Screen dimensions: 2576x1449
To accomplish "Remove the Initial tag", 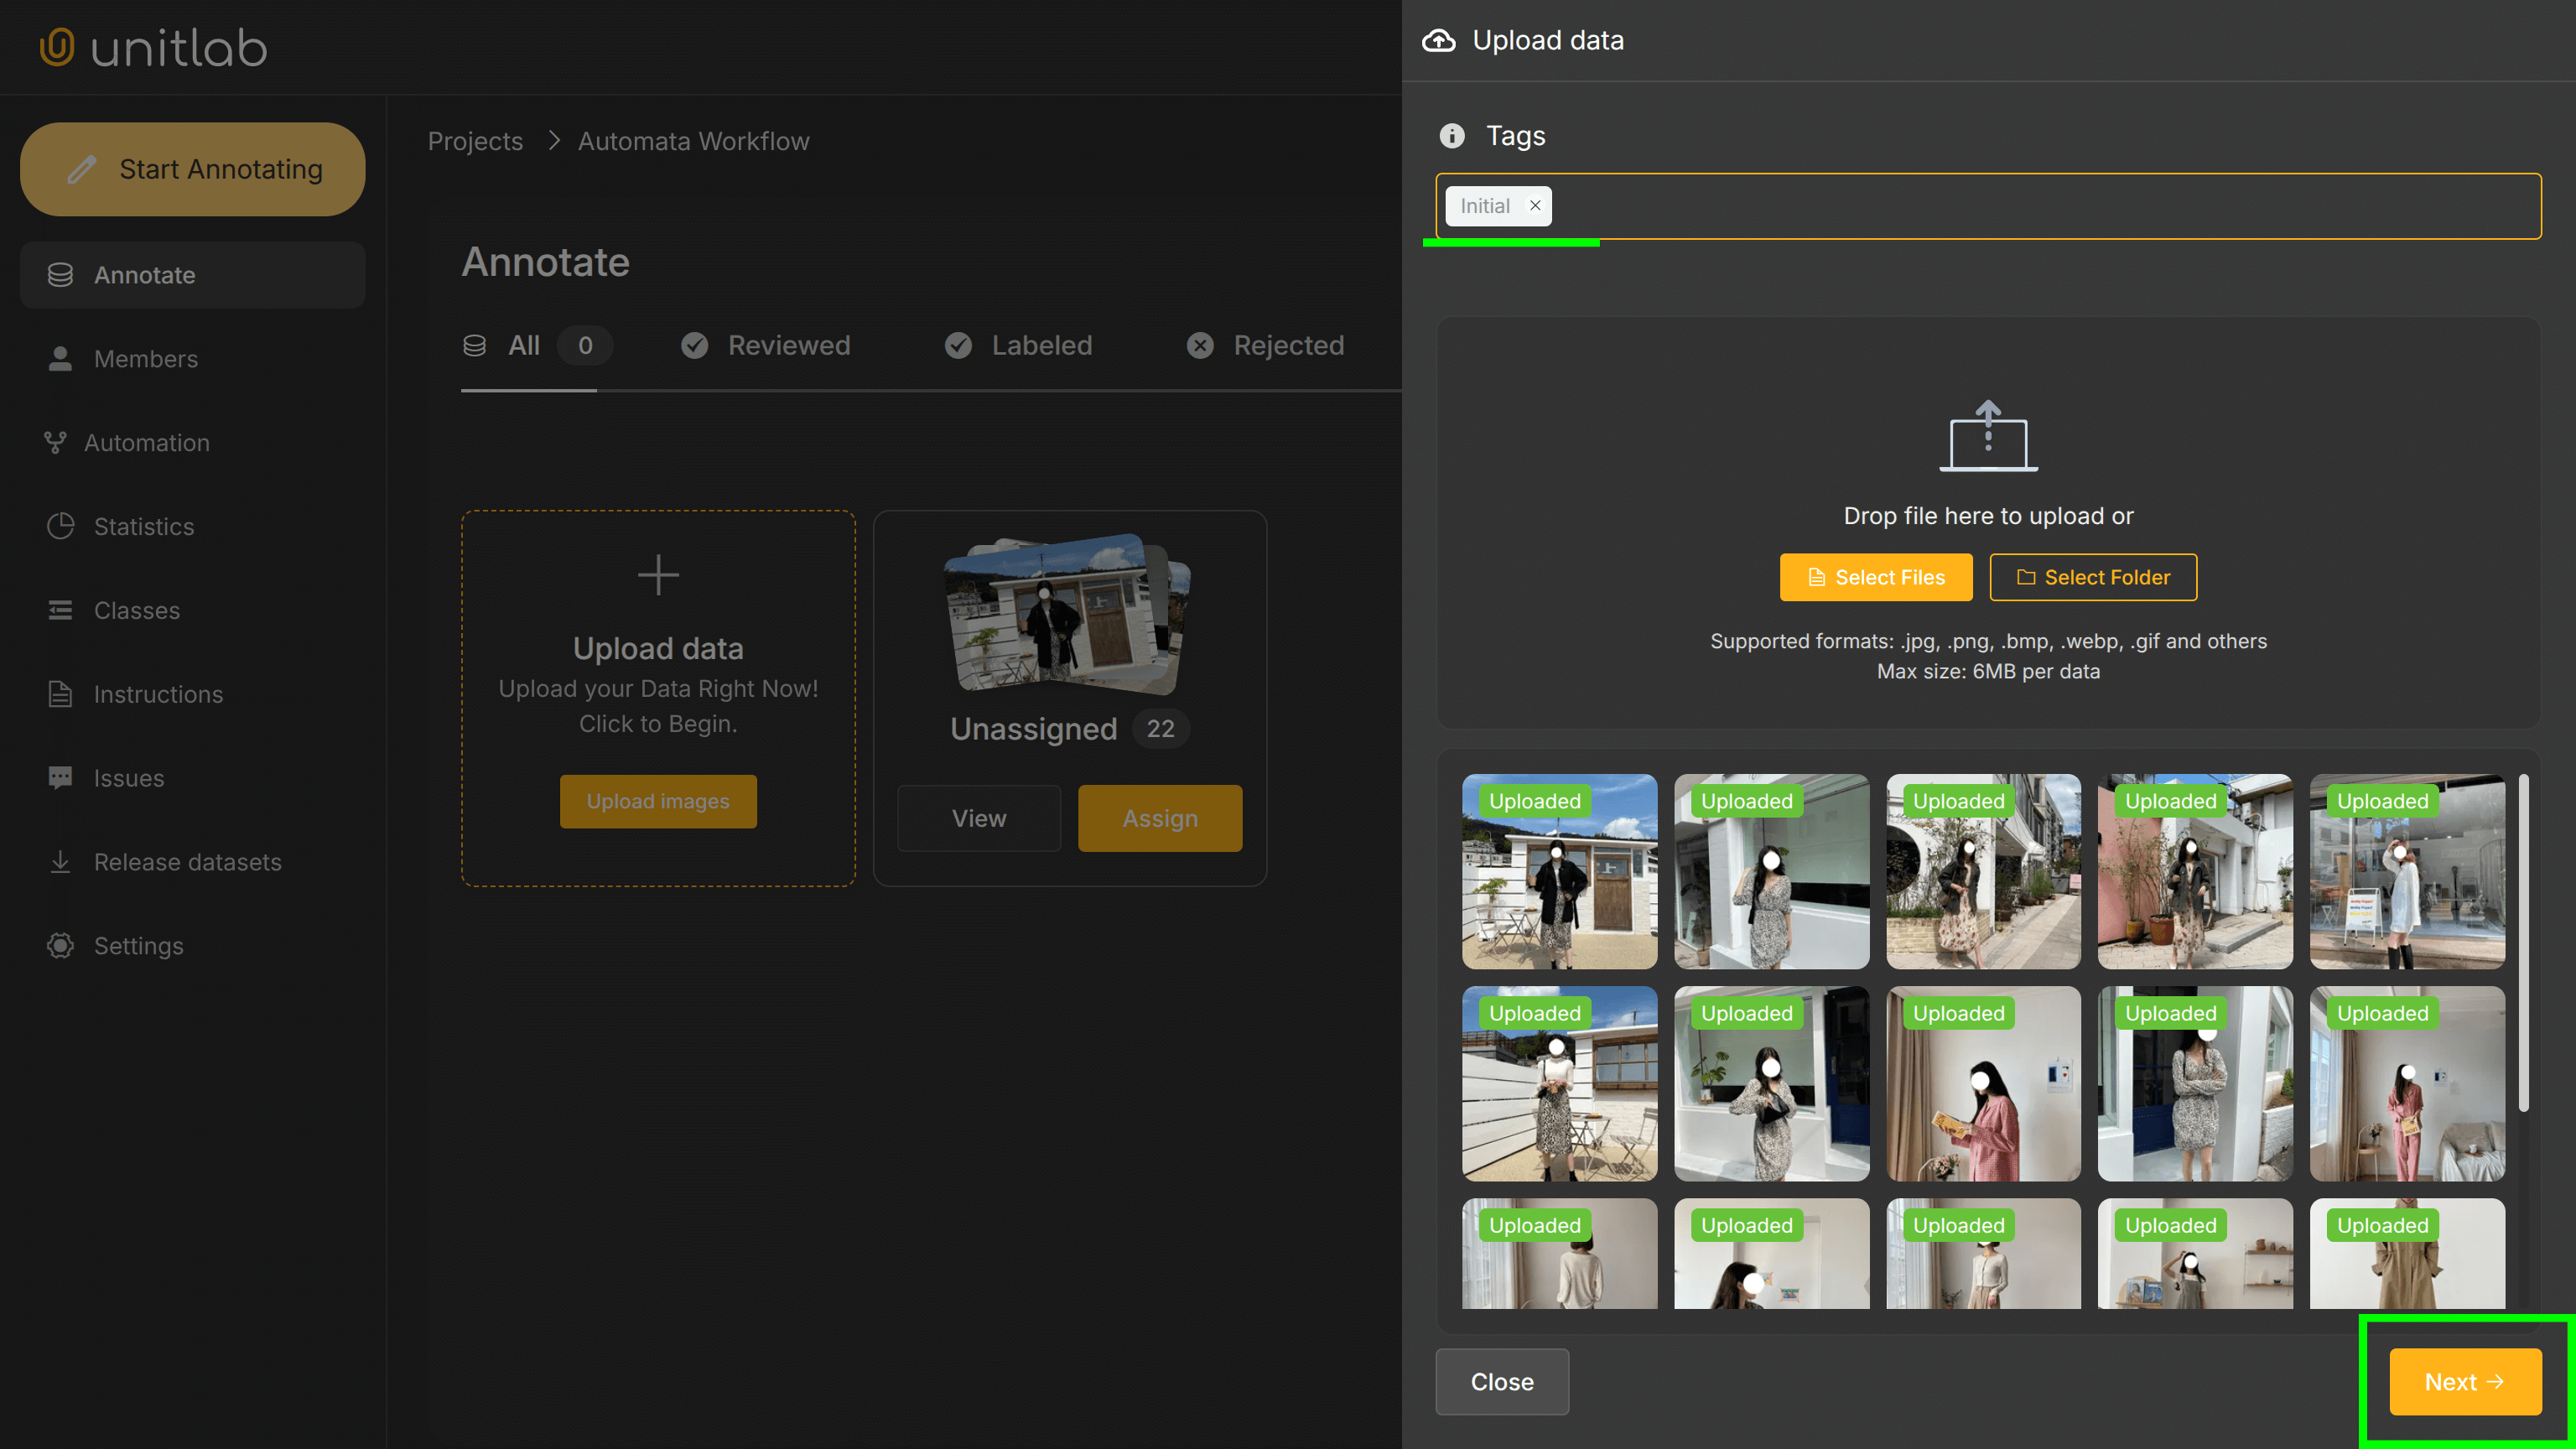I will (1535, 206).
